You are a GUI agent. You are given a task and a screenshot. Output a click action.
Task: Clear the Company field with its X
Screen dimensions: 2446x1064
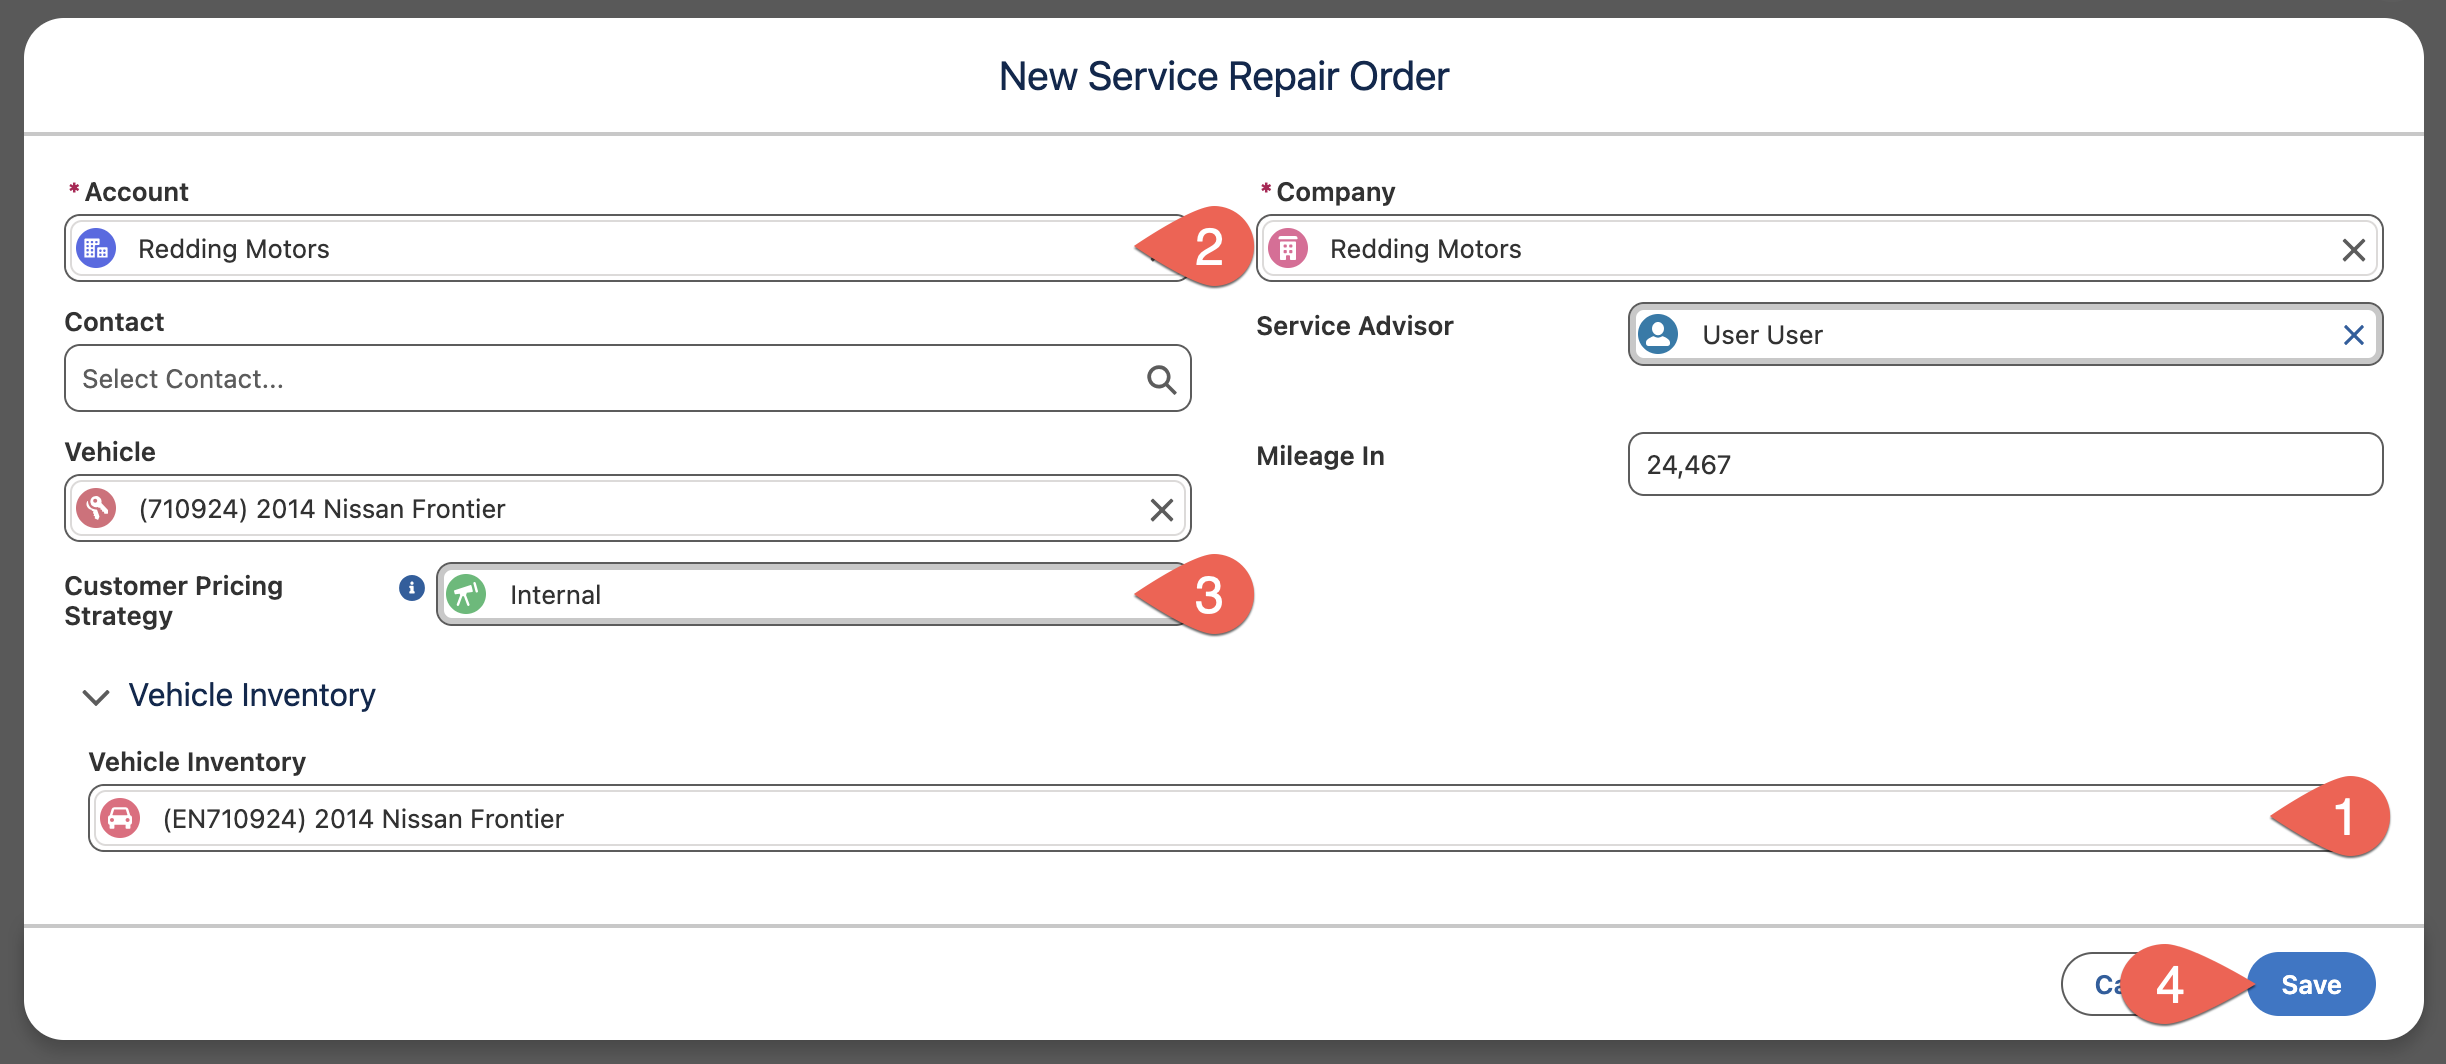click(2353, 249)
